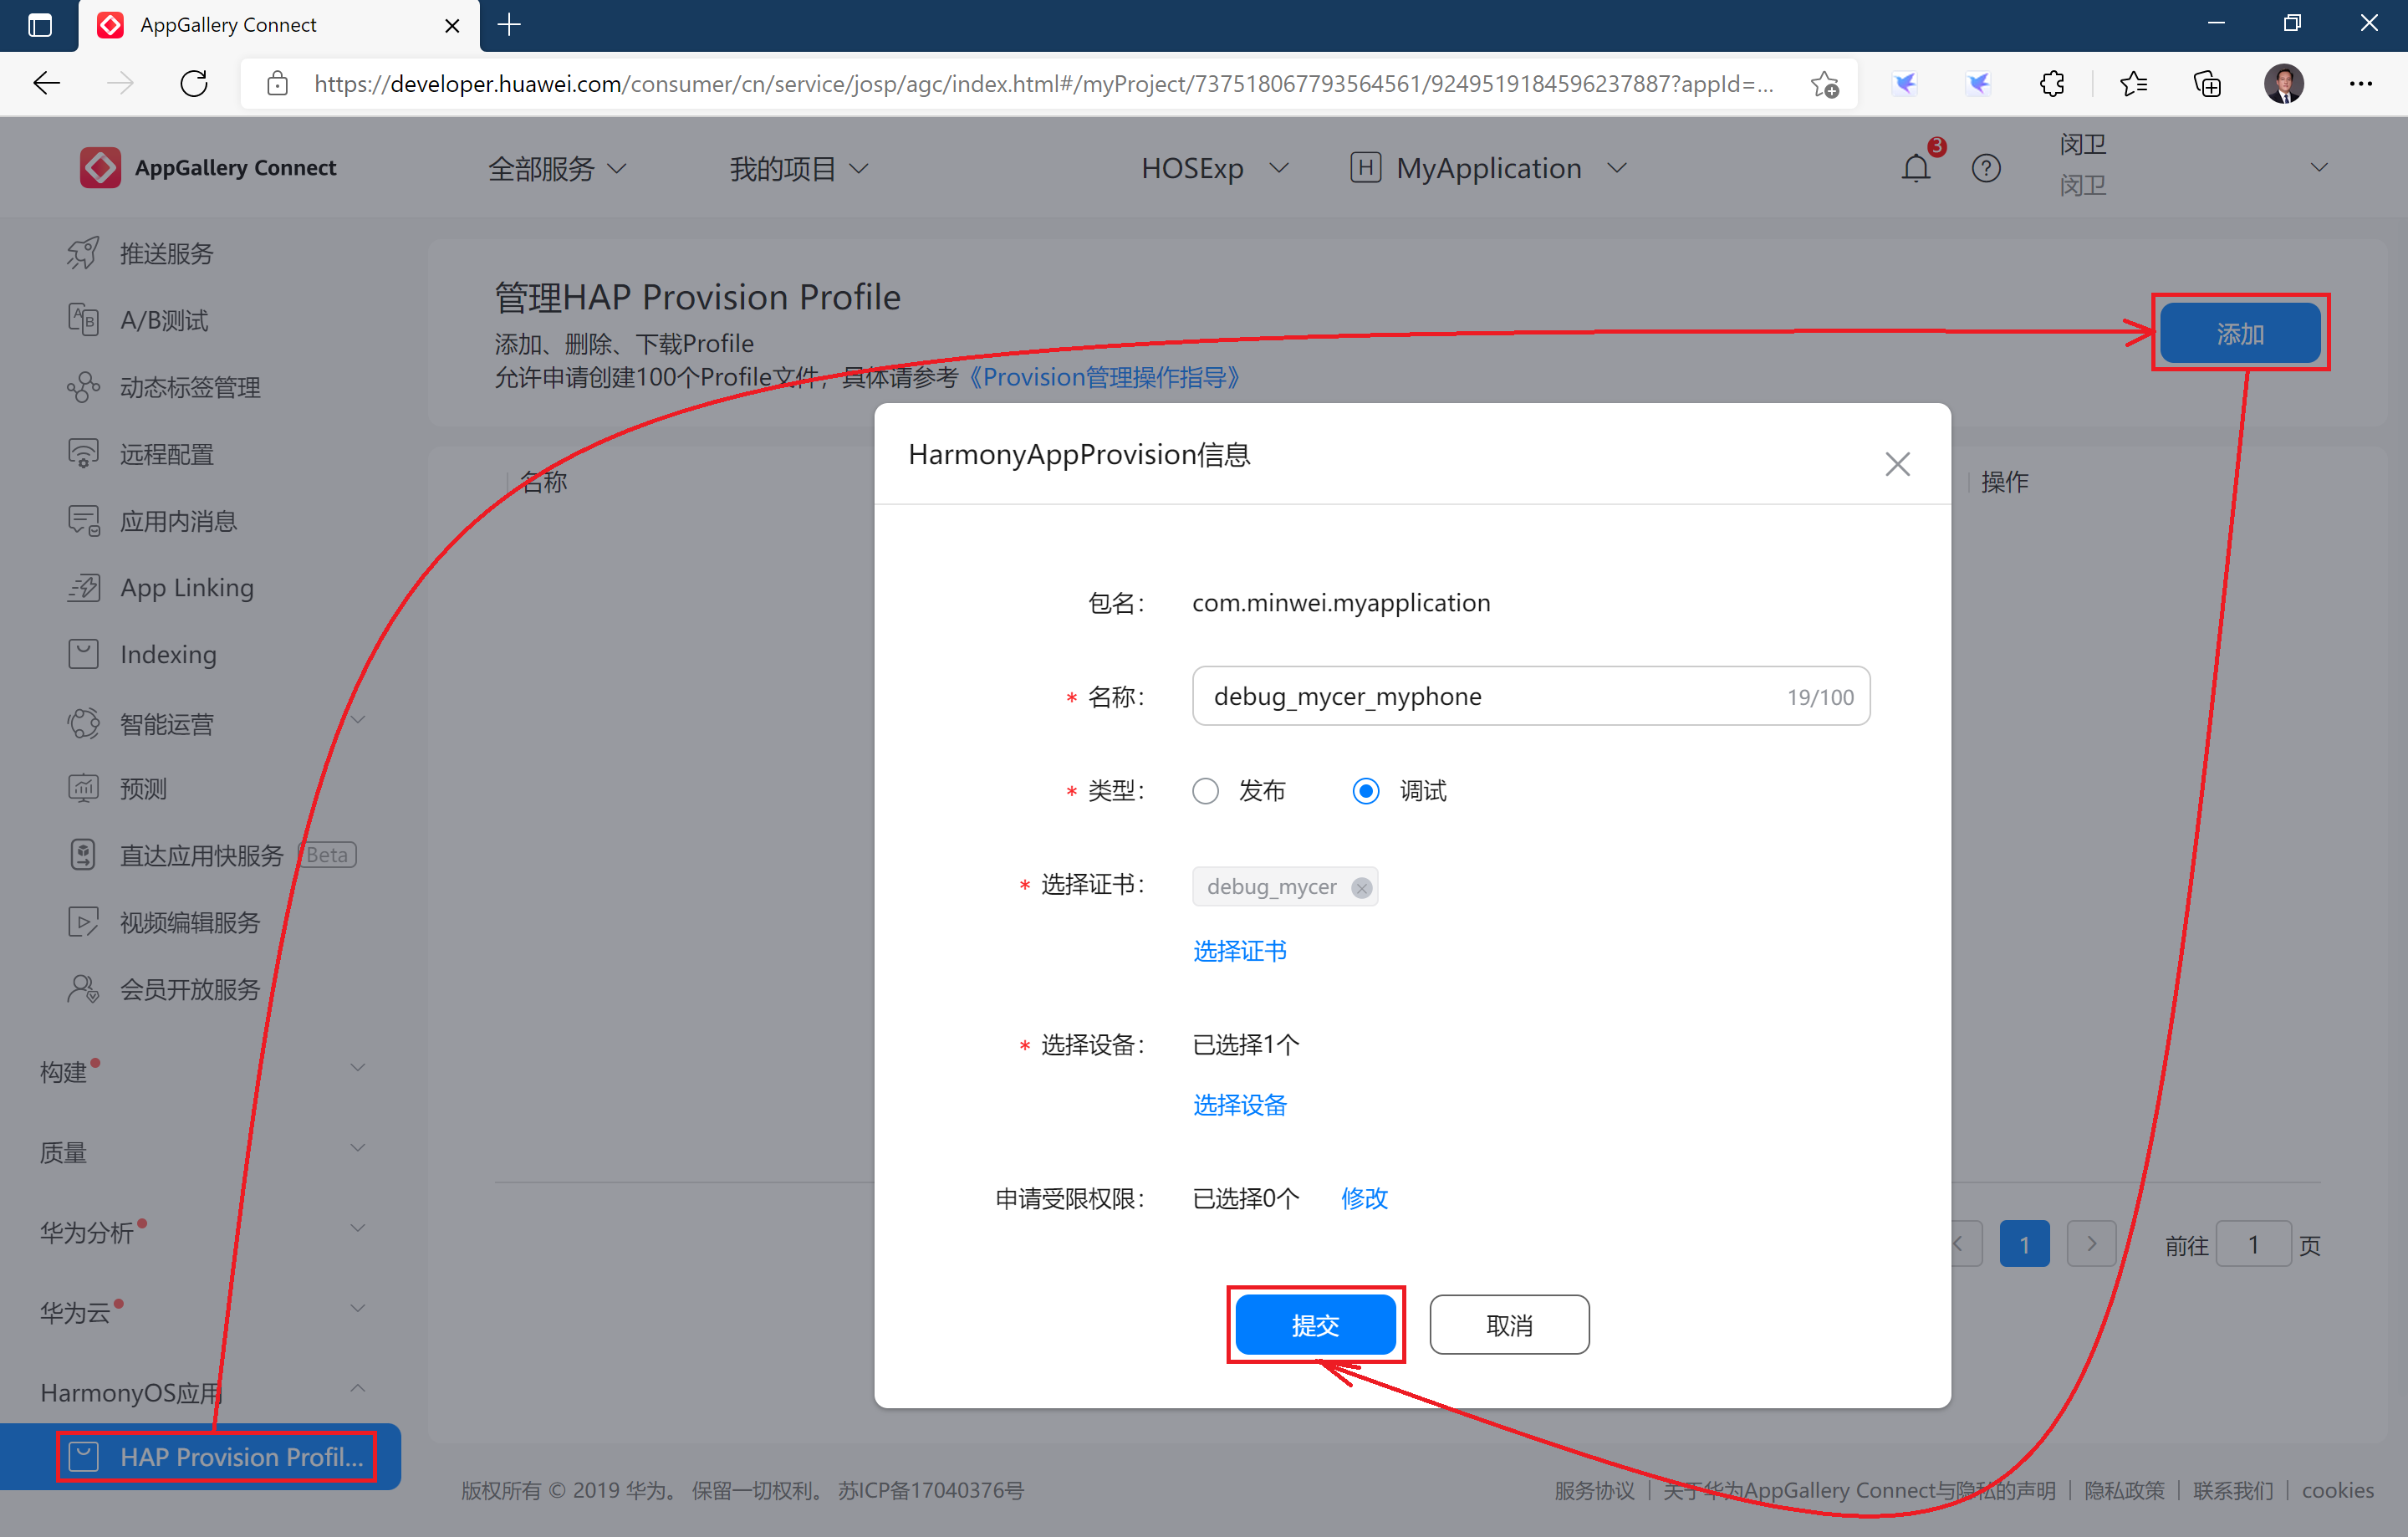Click the 提交 submit button
Screen dimensions: 2408x1537
pyautogui.click(x=1315, y=1325)
